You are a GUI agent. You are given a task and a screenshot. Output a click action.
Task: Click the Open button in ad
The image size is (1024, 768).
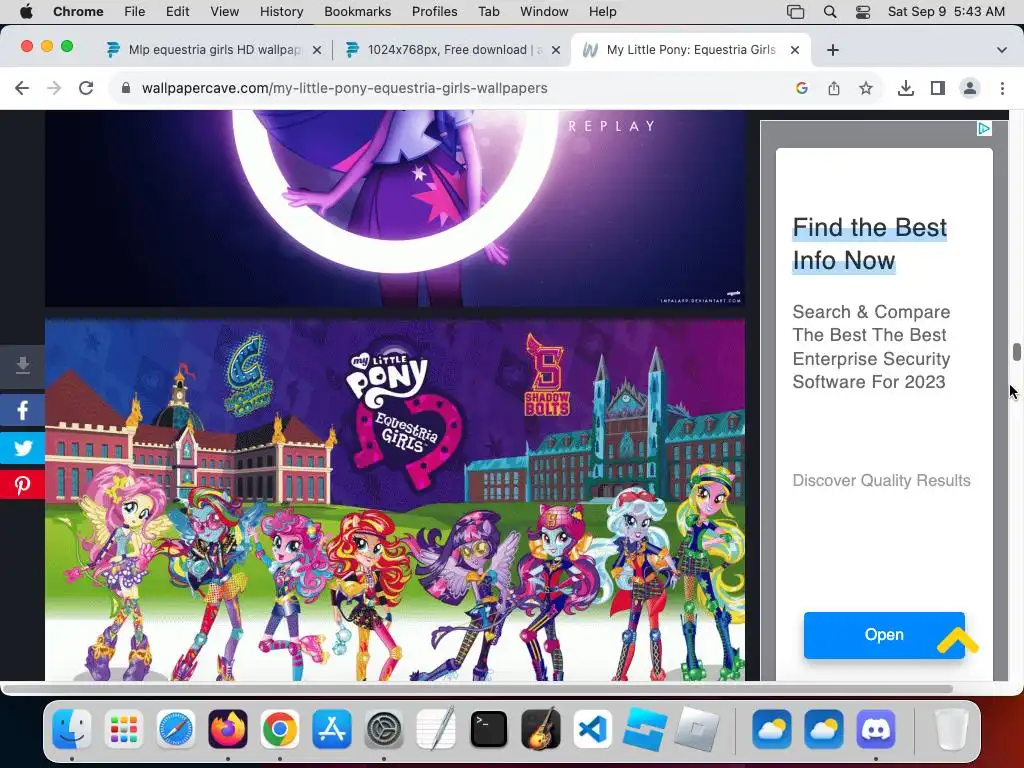(x=884, y=635)
